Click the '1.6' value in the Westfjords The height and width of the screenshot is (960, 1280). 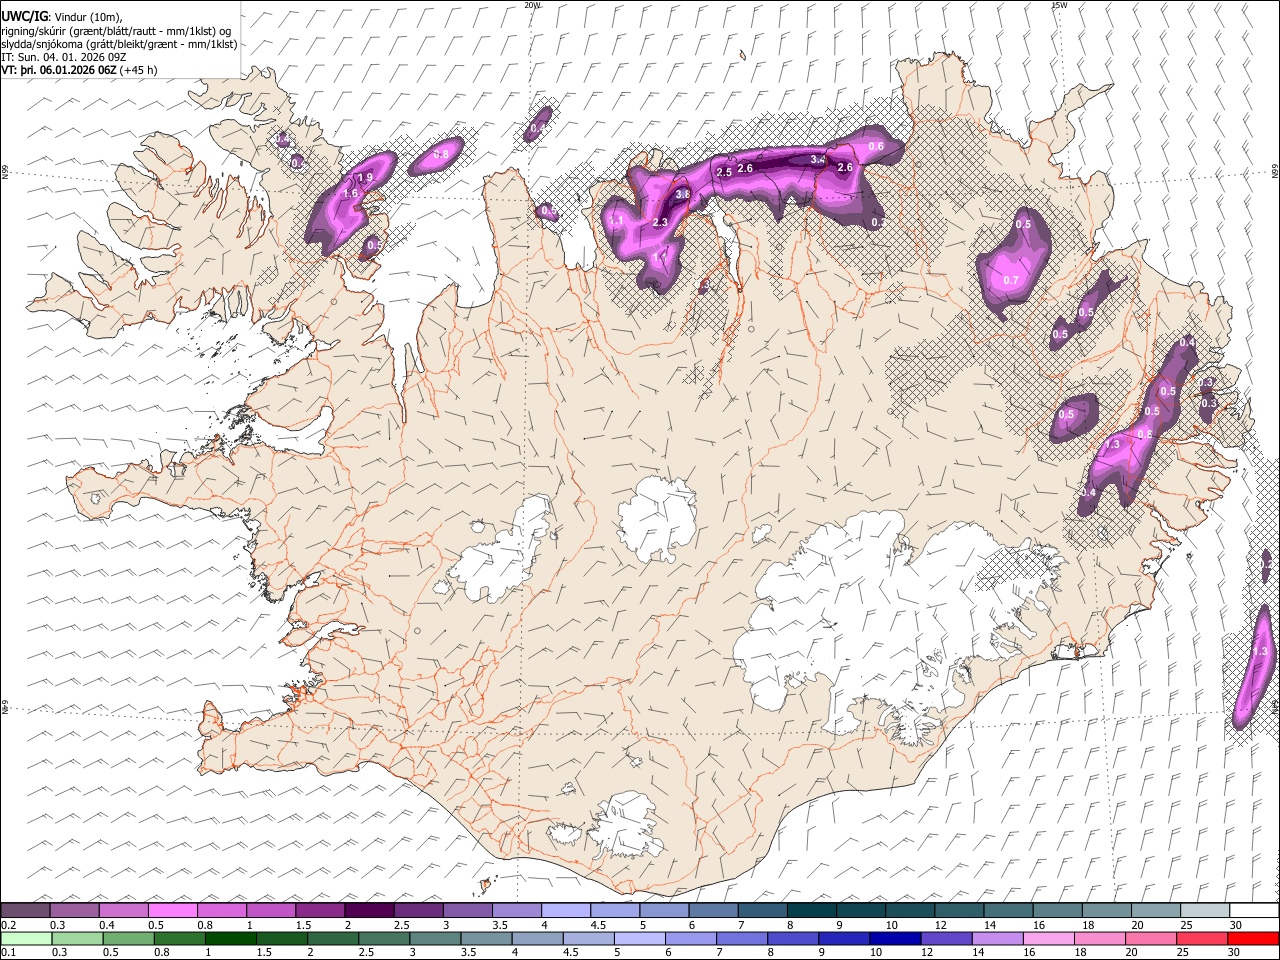[x=350, y=193]
